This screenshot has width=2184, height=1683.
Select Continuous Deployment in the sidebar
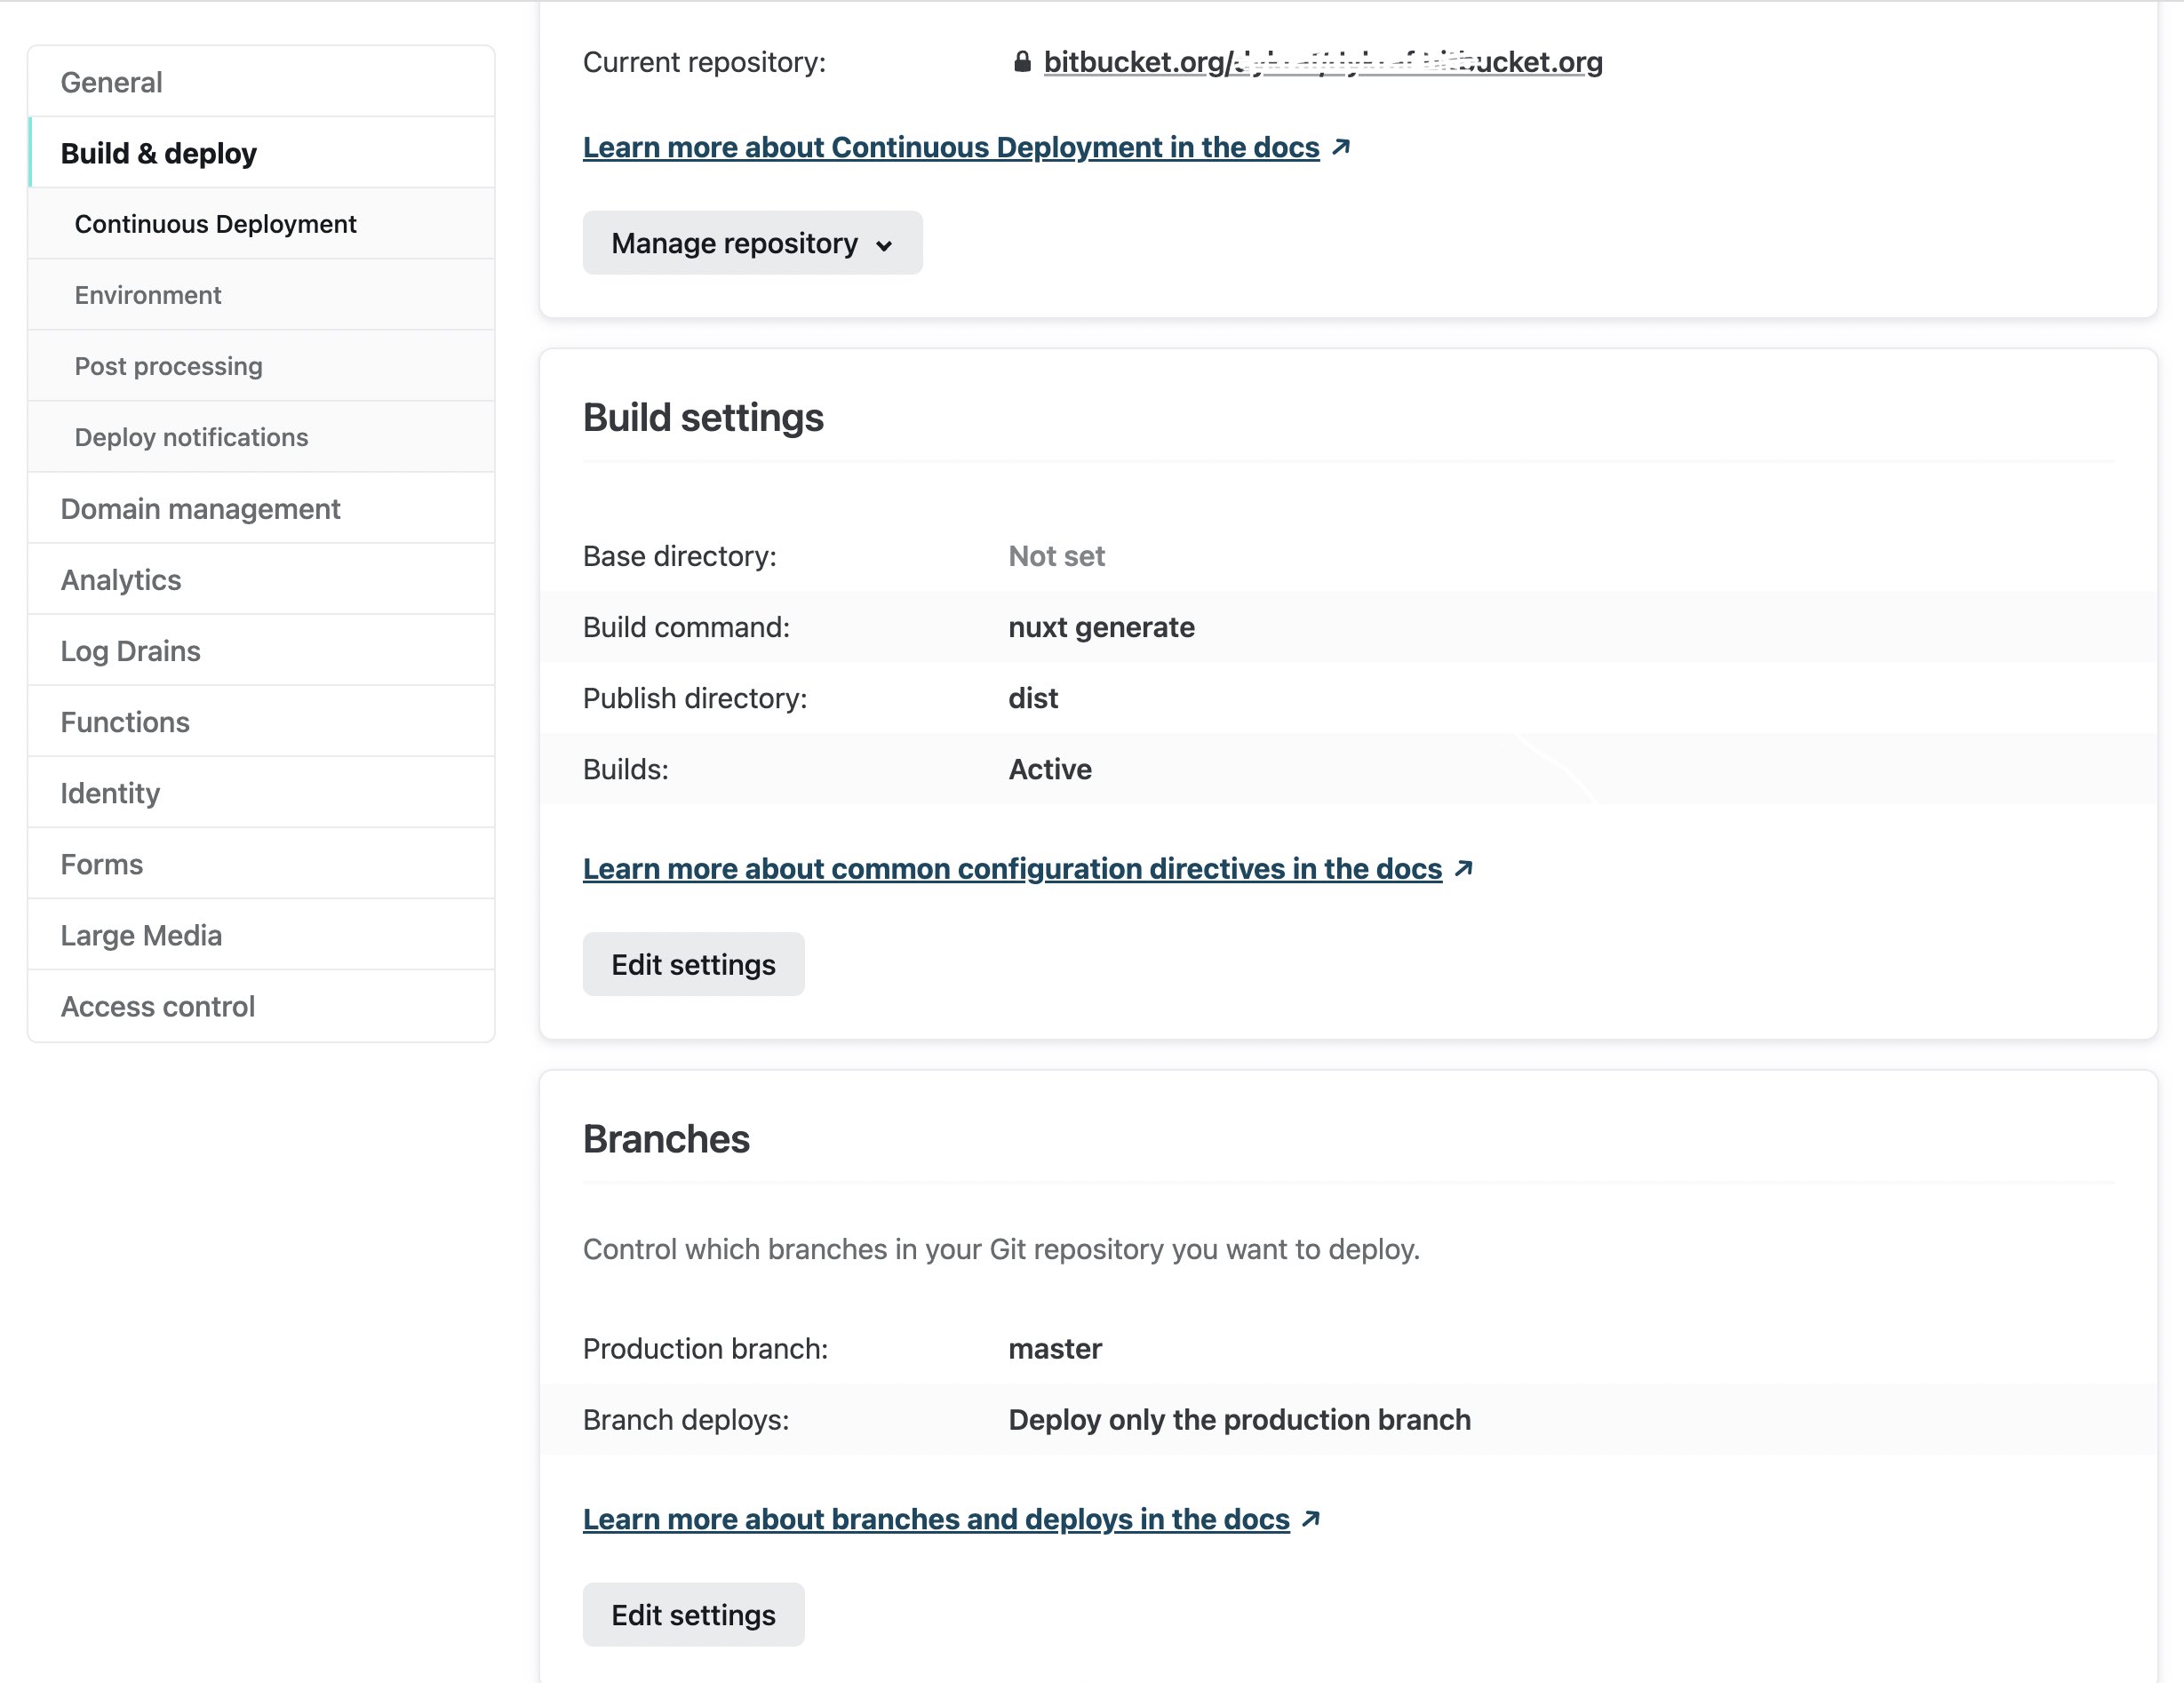click(x=214, y=224)
